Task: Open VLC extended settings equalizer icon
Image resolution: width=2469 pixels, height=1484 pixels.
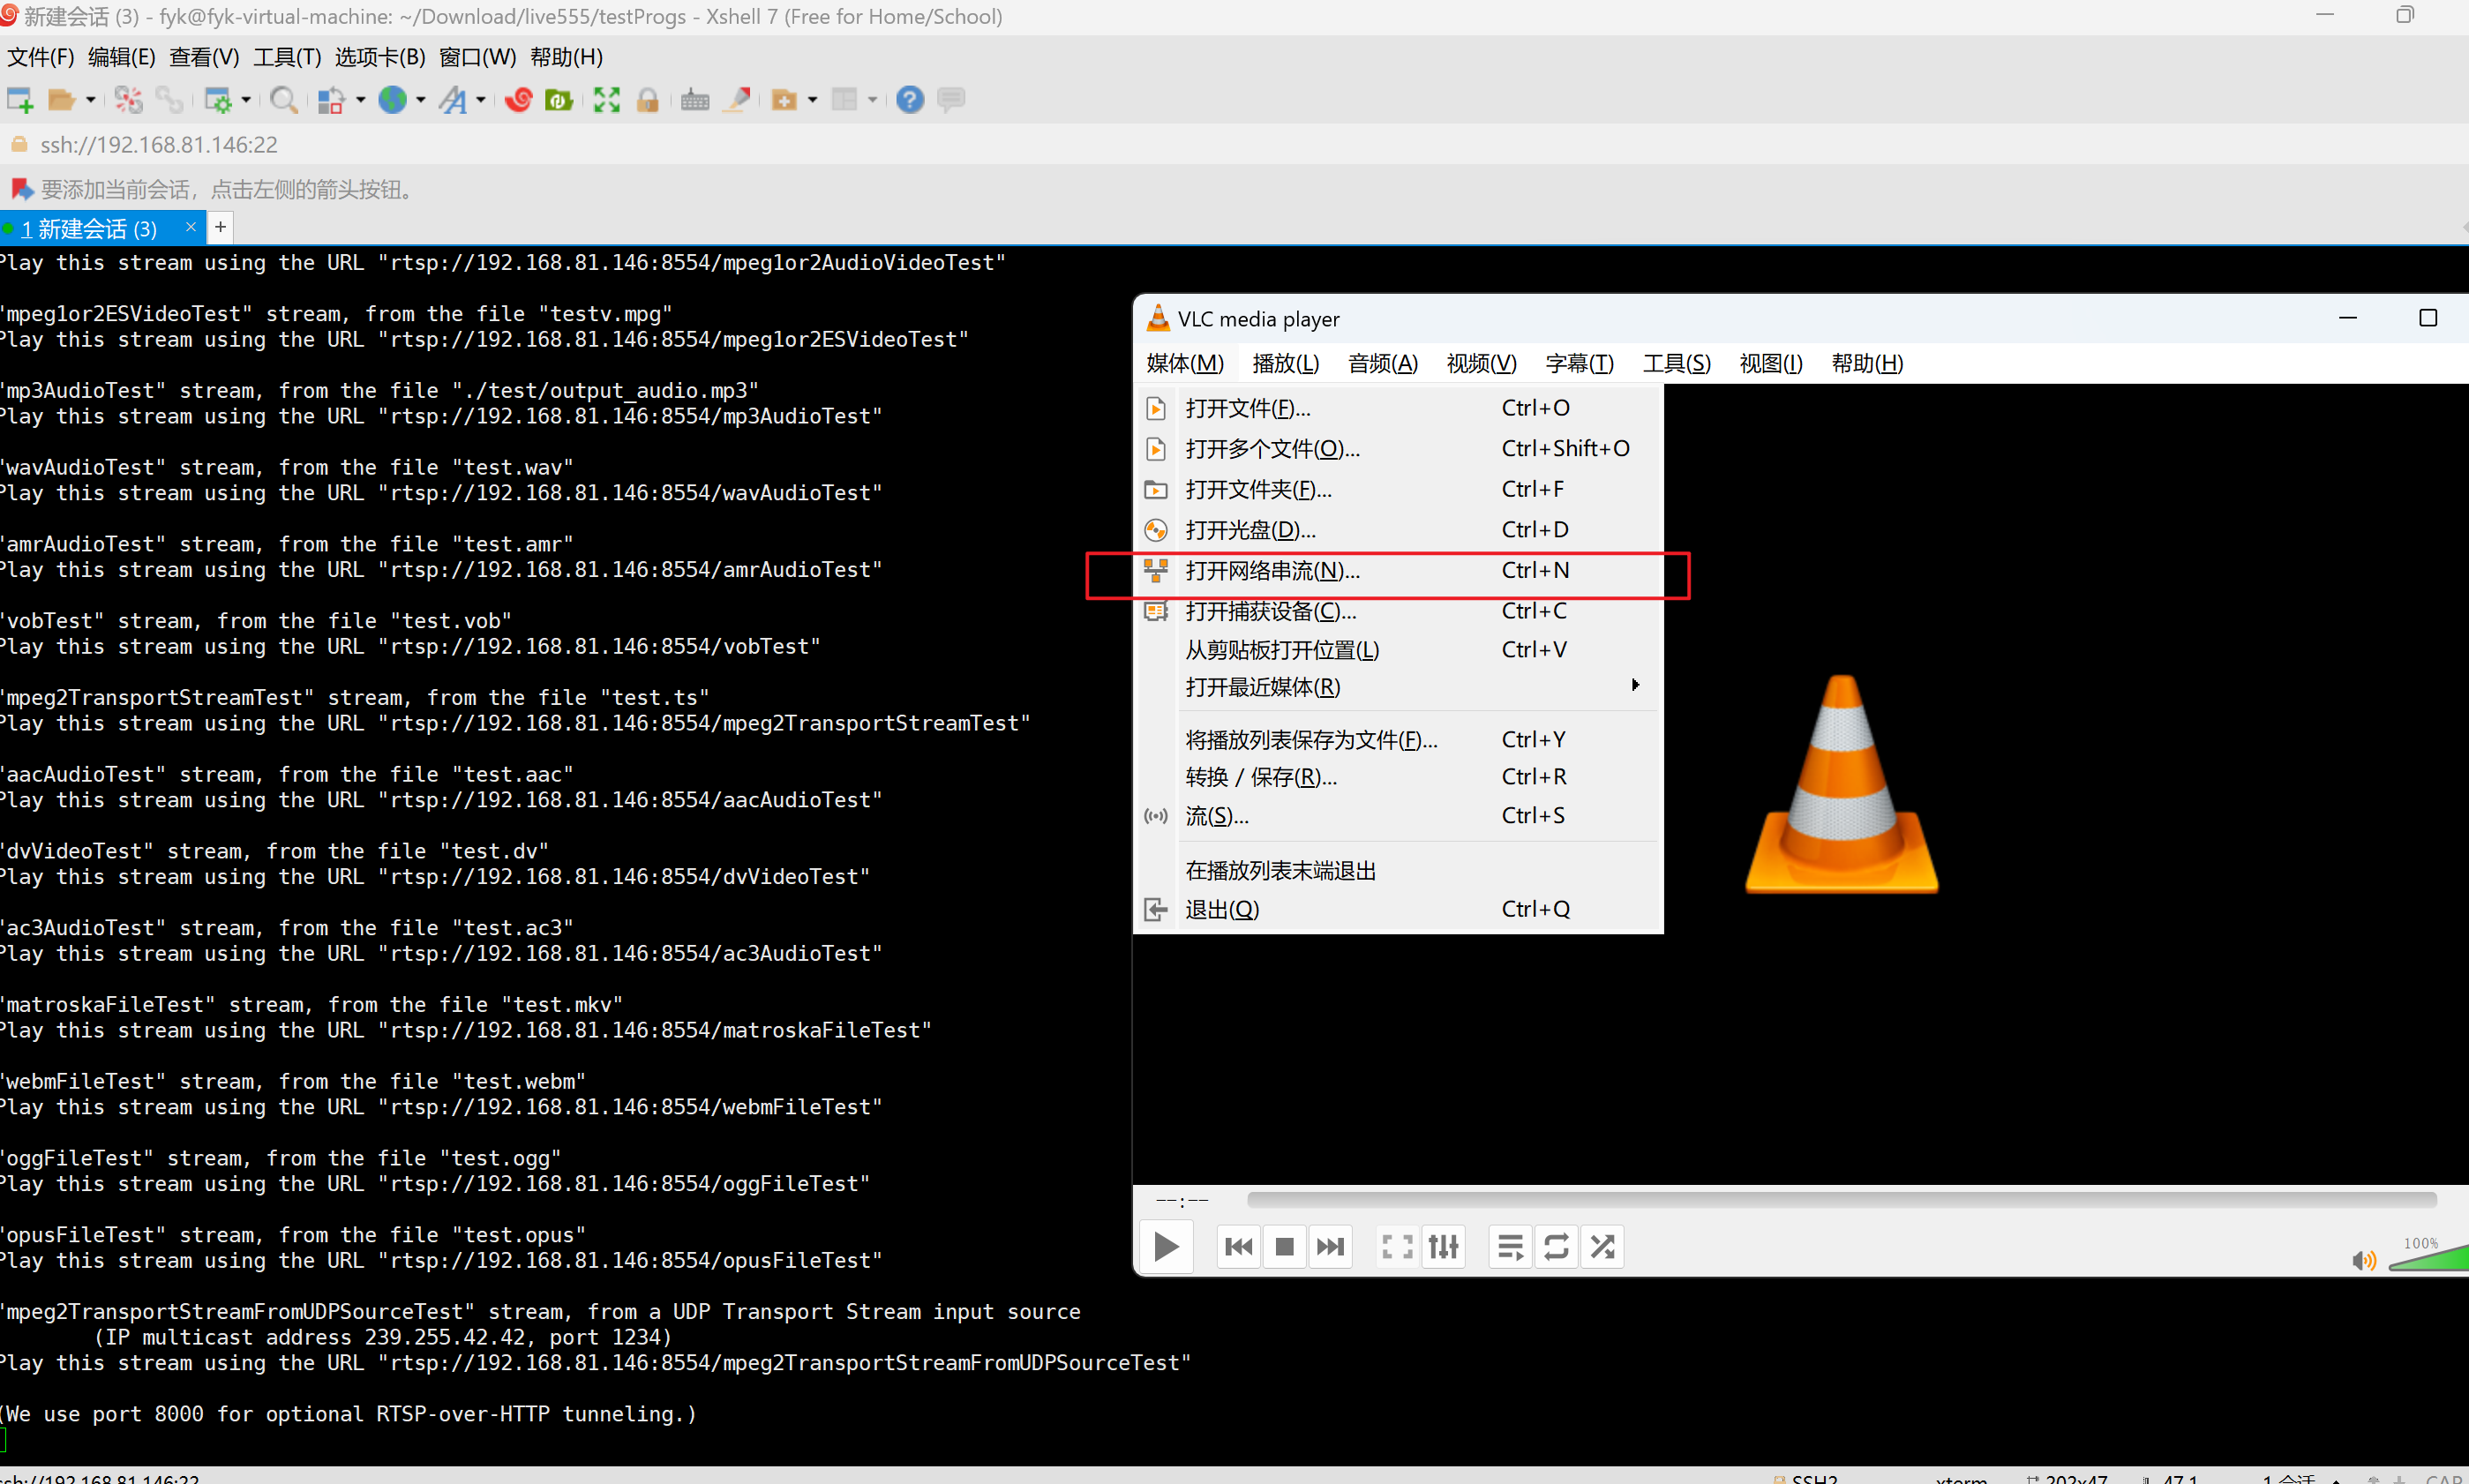Action: [1443, 1246]
